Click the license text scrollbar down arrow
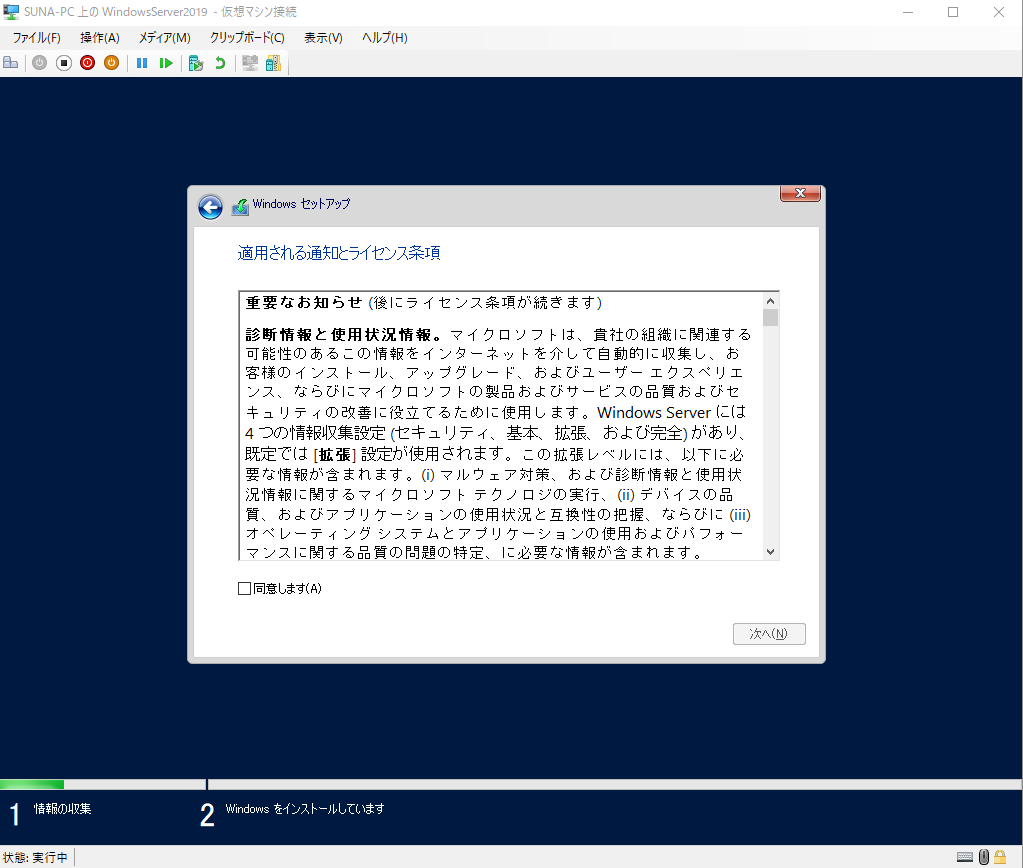 [771, 552]
